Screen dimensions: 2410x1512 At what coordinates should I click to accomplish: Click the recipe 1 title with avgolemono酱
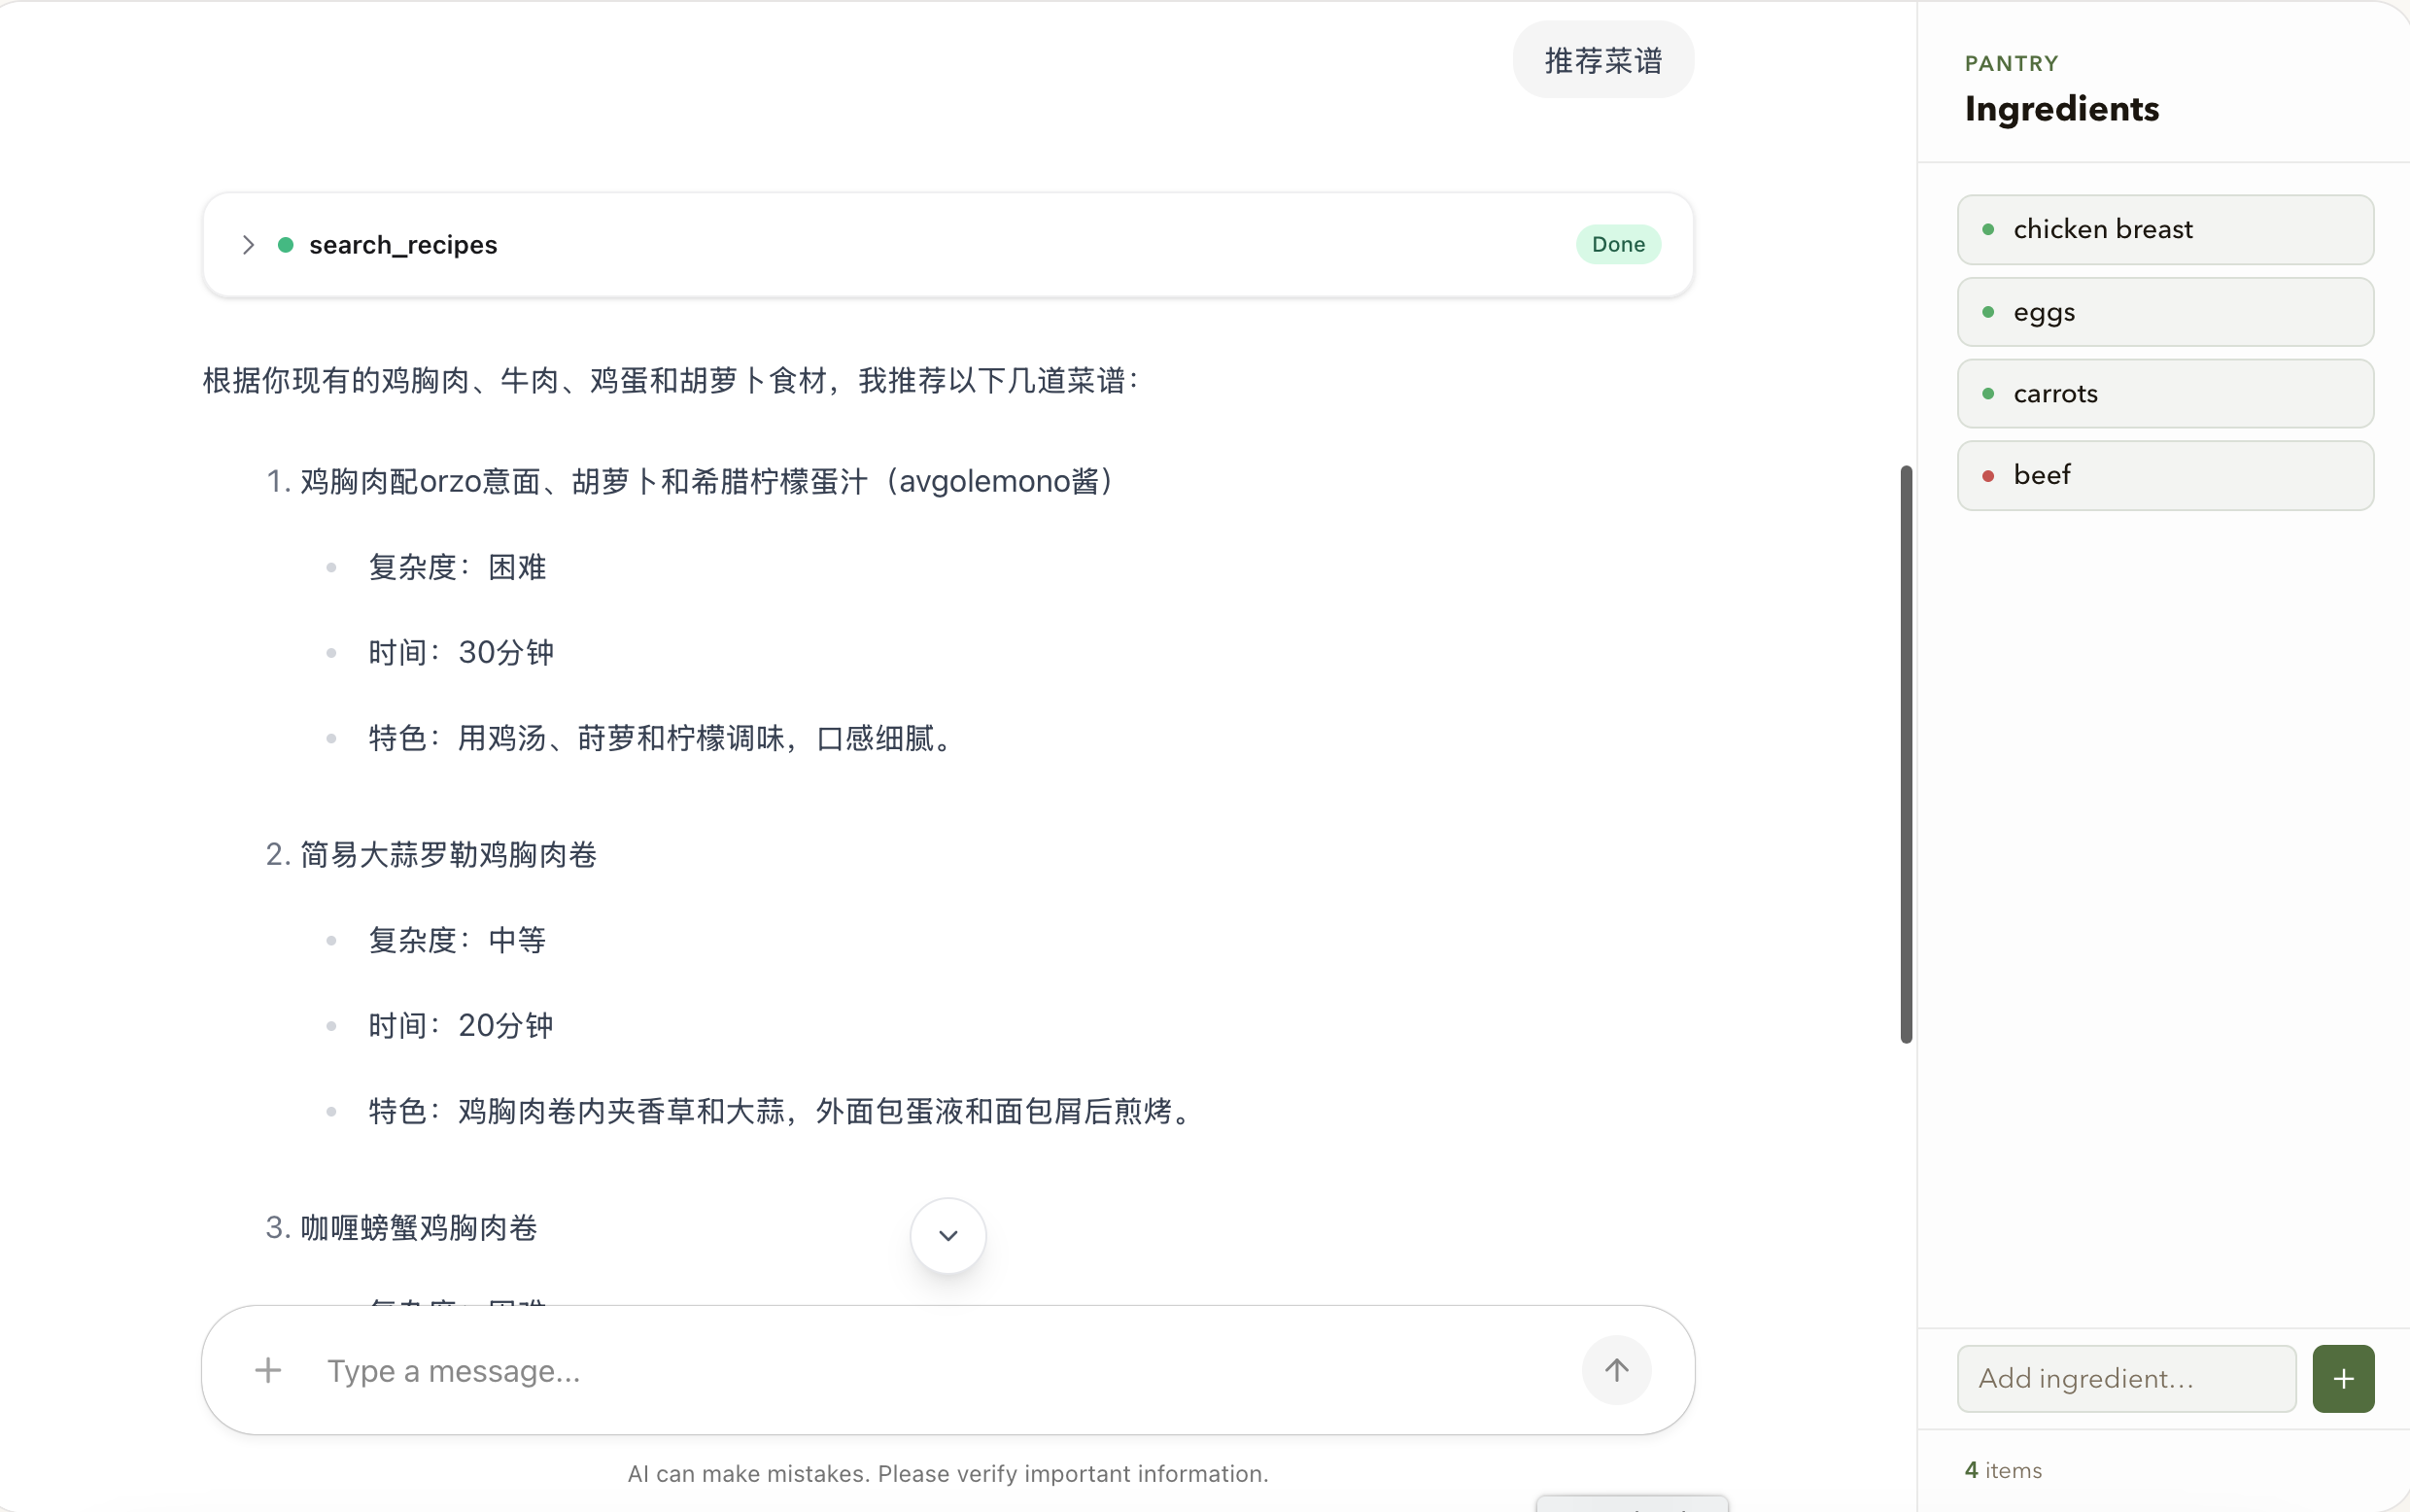pyautogui.click(x=706, y=482)
